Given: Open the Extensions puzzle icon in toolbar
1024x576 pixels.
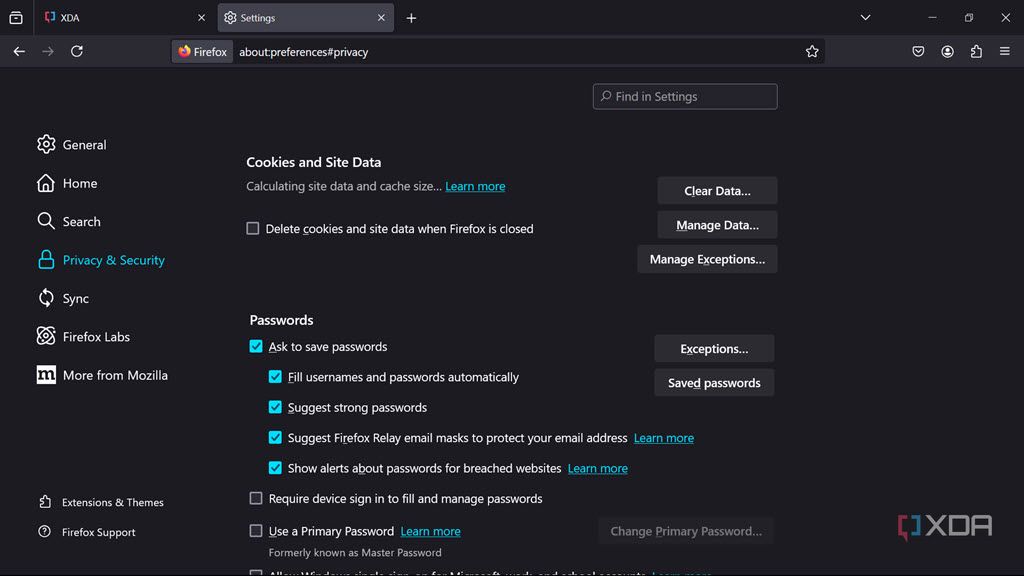Looking at the screenshot, I should pos(976,52).
